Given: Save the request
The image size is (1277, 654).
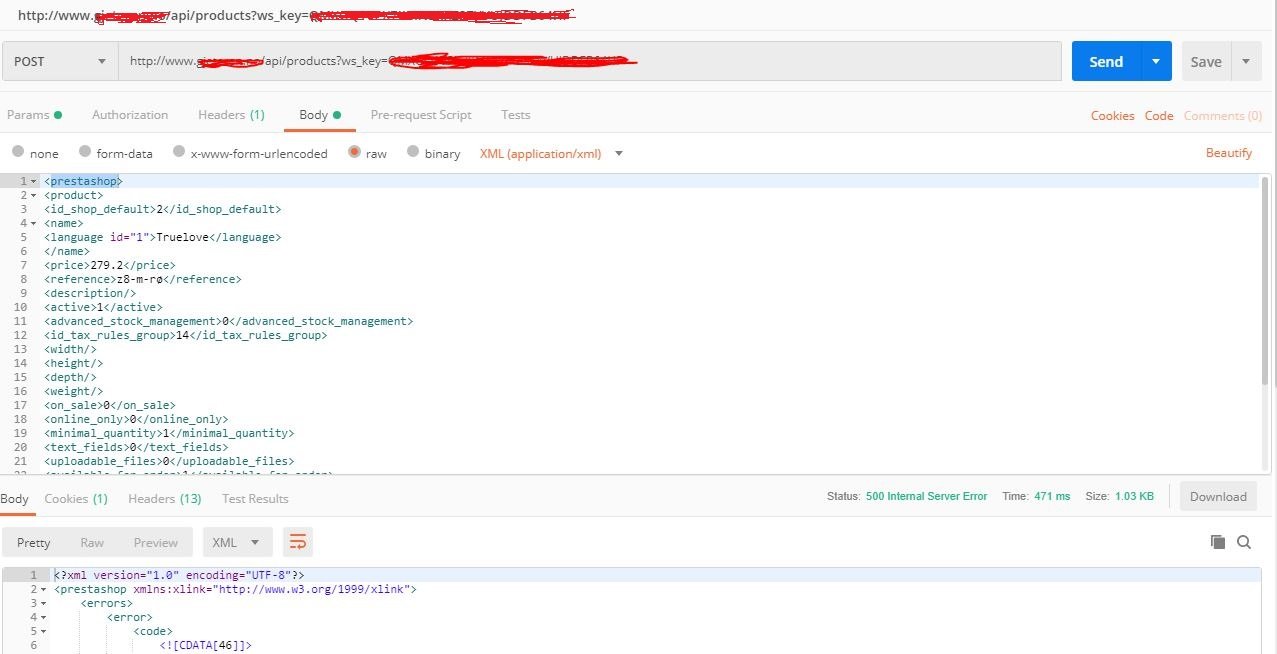Looking at the screenshot, I should click(1206, 61).
